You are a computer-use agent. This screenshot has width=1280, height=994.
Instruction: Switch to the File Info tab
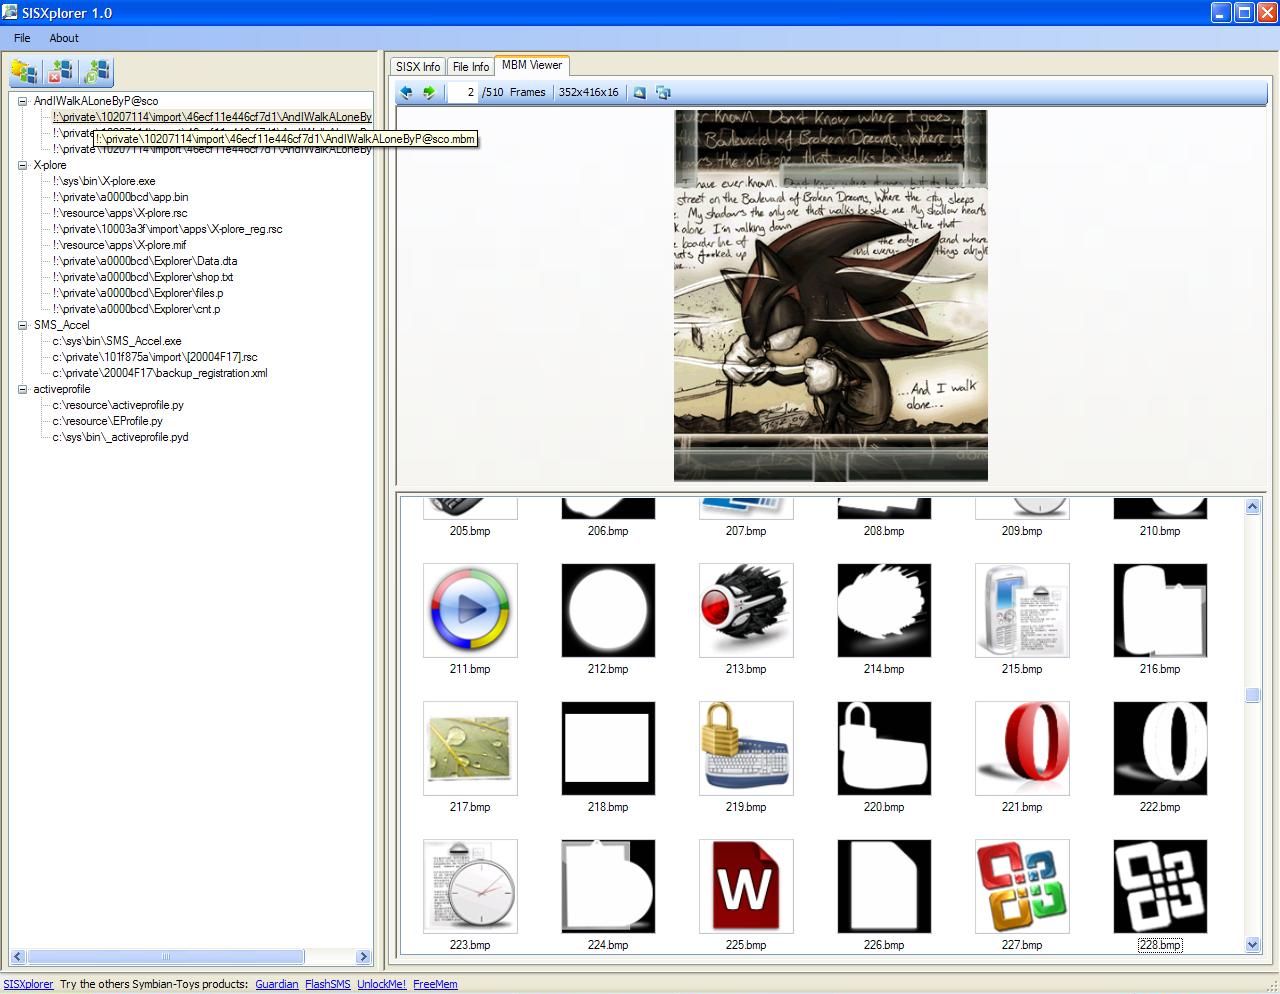tap(471, 67)
